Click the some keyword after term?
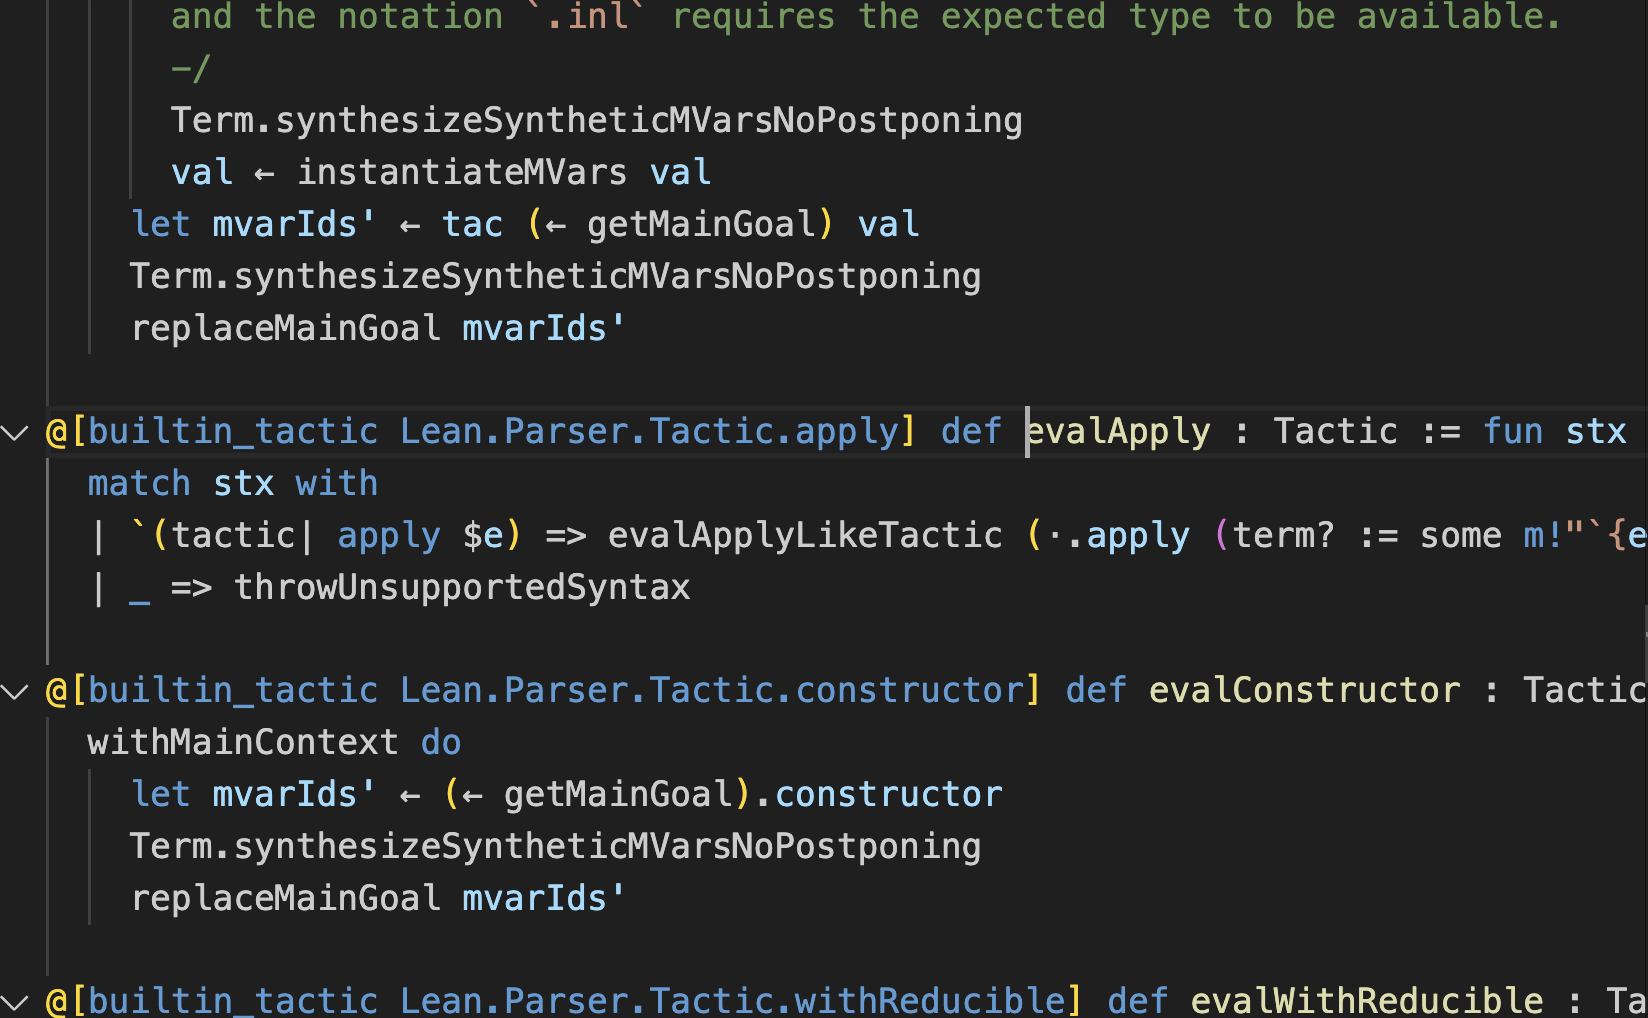The width and height of the screenshot is (1648, 1018). click(1460, 536)
